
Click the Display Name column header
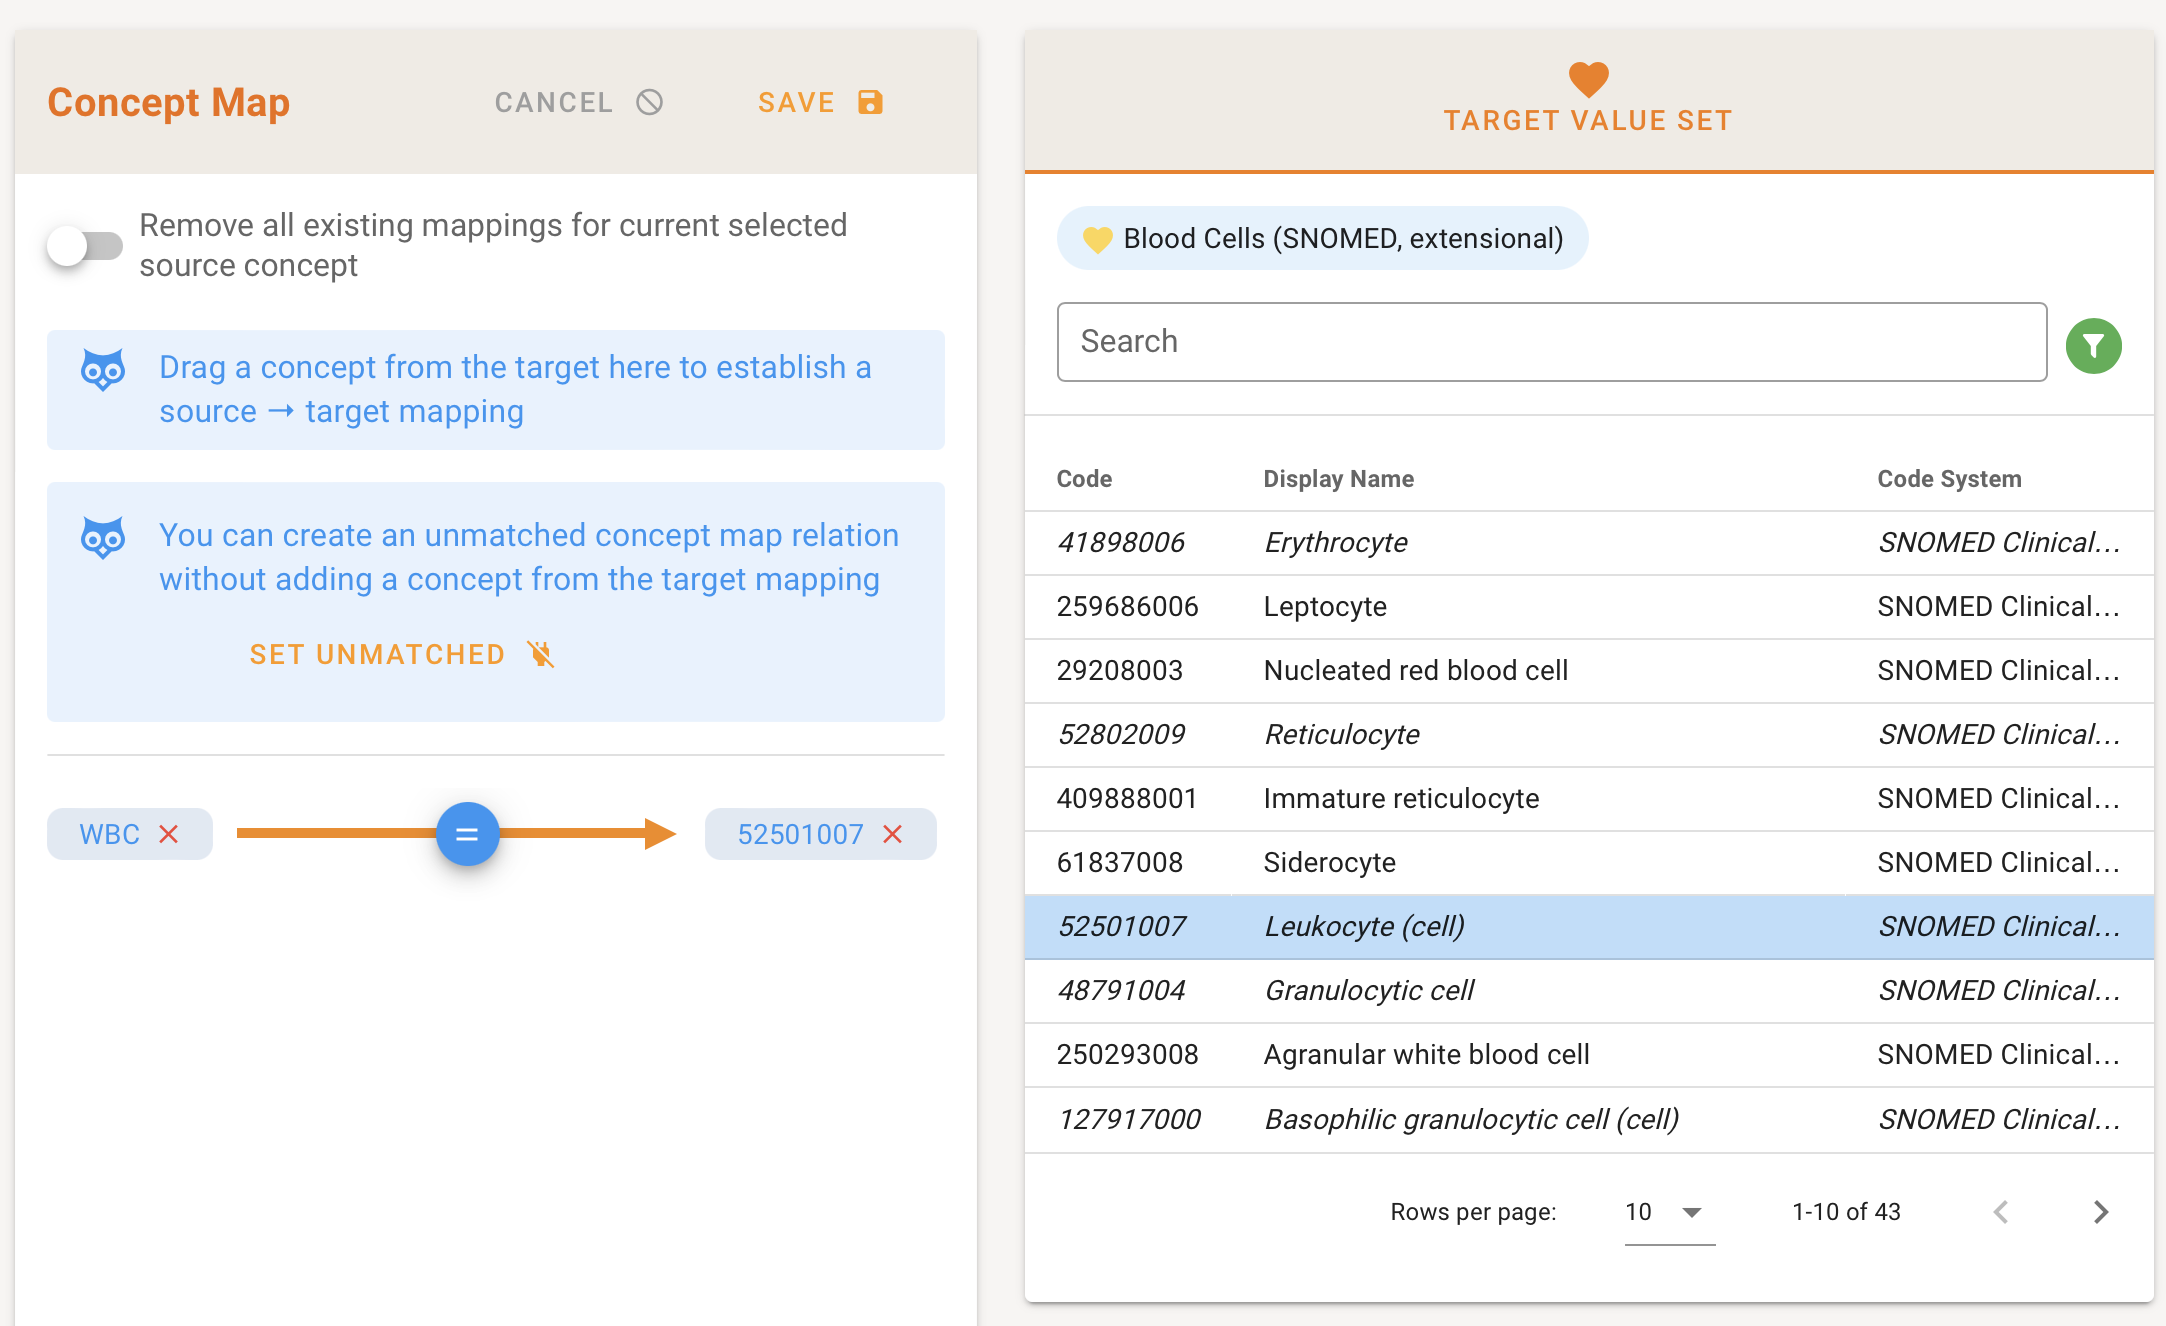tap(1338, 479)
